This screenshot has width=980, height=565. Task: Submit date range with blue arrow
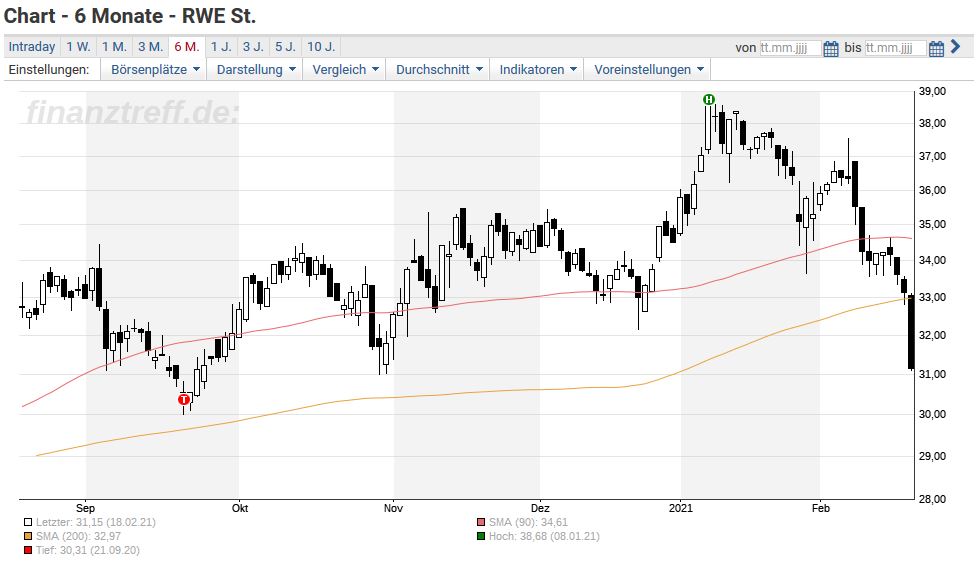[x=955, y=46]
